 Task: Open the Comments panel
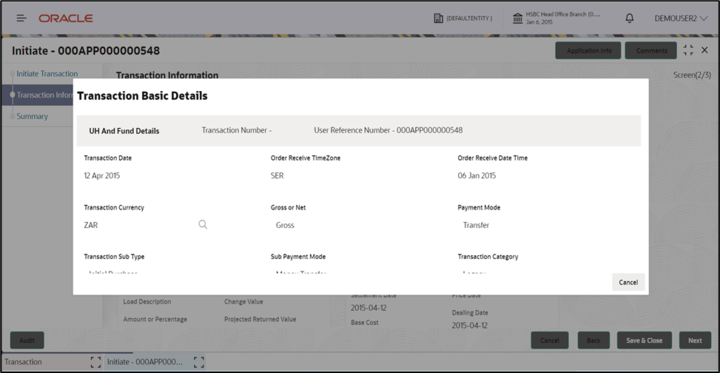[651, 51]
